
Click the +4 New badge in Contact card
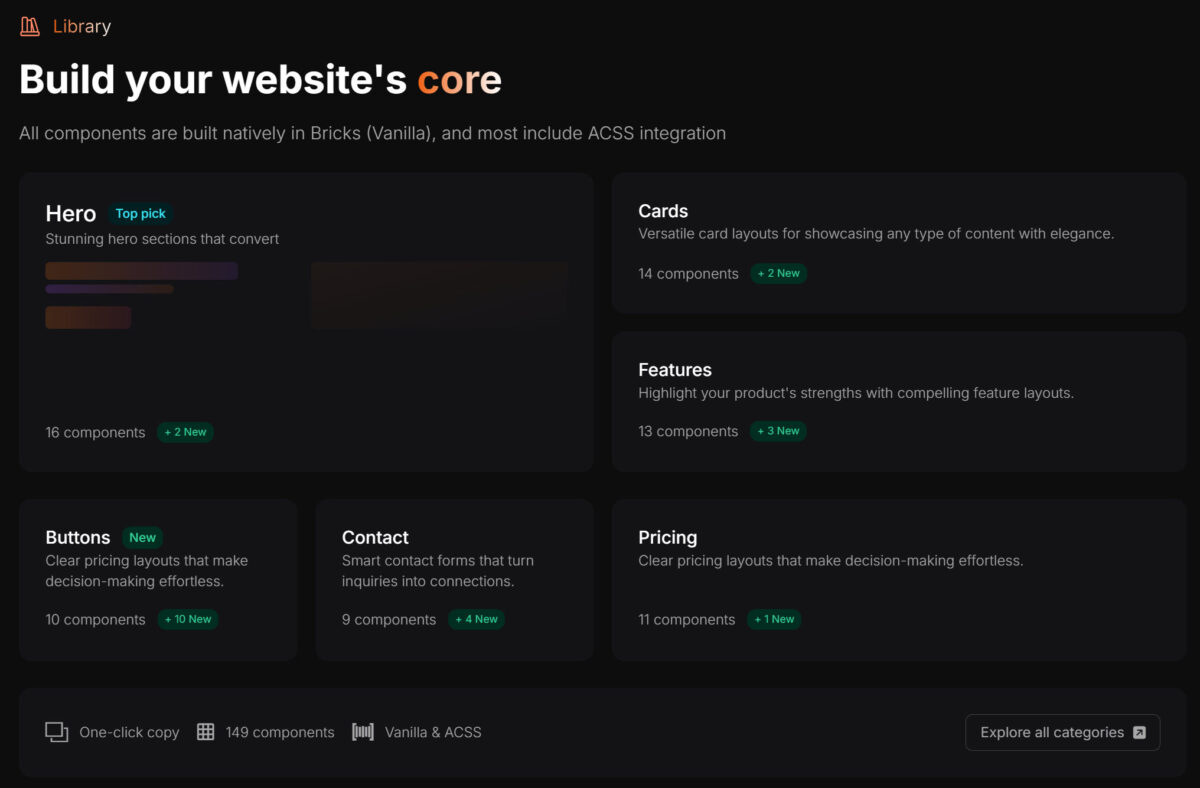tap(476, 619)
